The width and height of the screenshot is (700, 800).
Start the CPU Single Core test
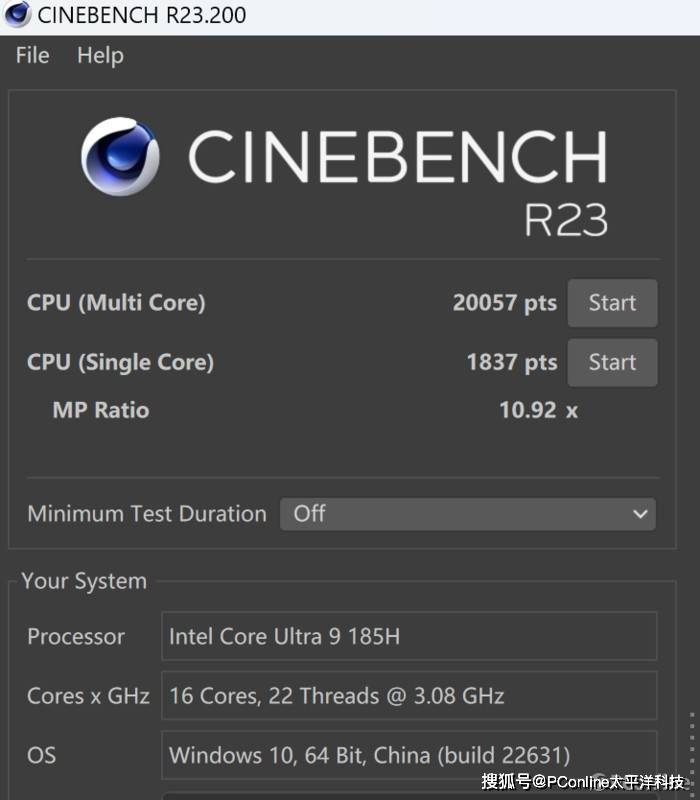(x=612, y=362)
